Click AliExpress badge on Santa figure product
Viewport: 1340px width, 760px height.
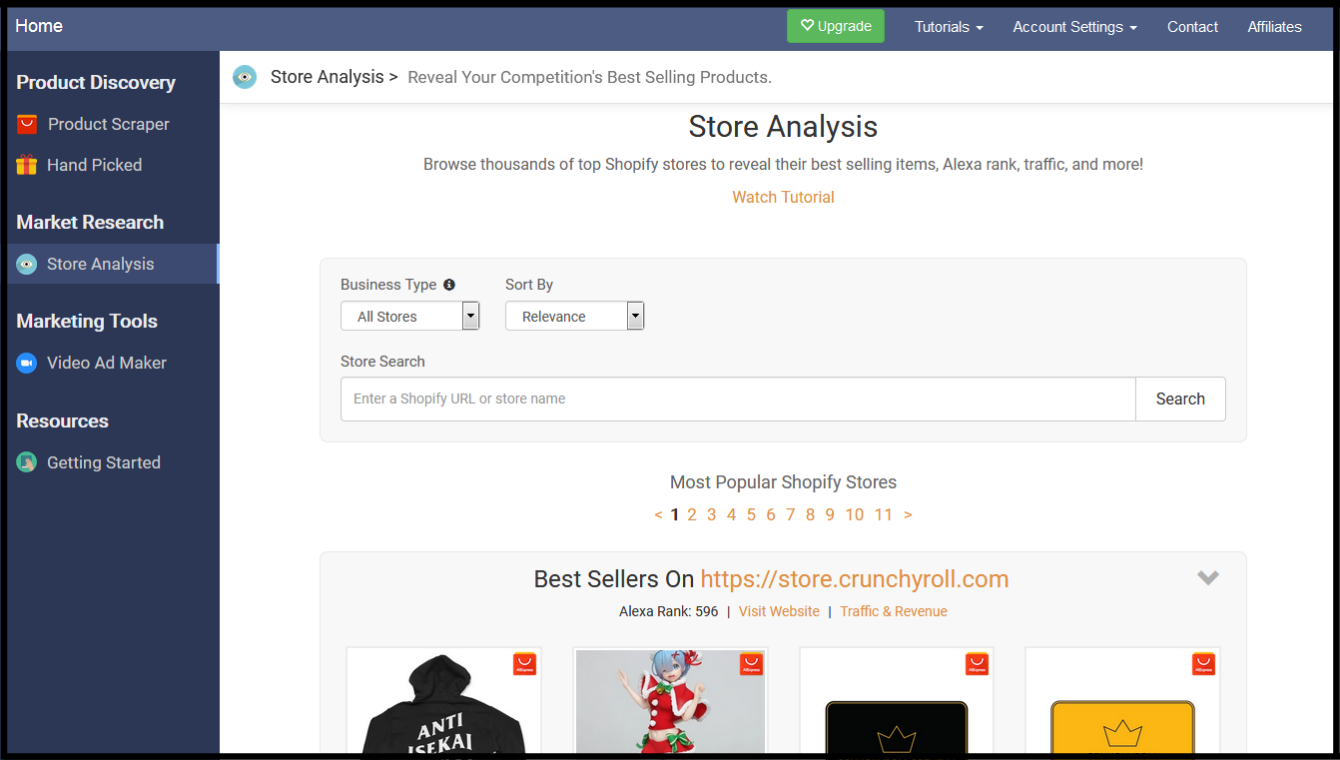click(x=751, y=664)
